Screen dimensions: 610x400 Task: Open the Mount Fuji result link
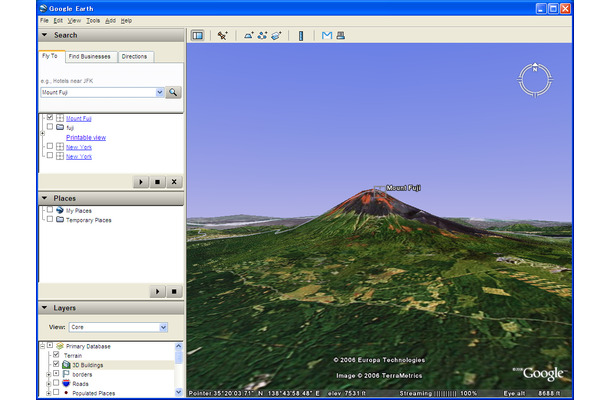(x=79, y=118)
